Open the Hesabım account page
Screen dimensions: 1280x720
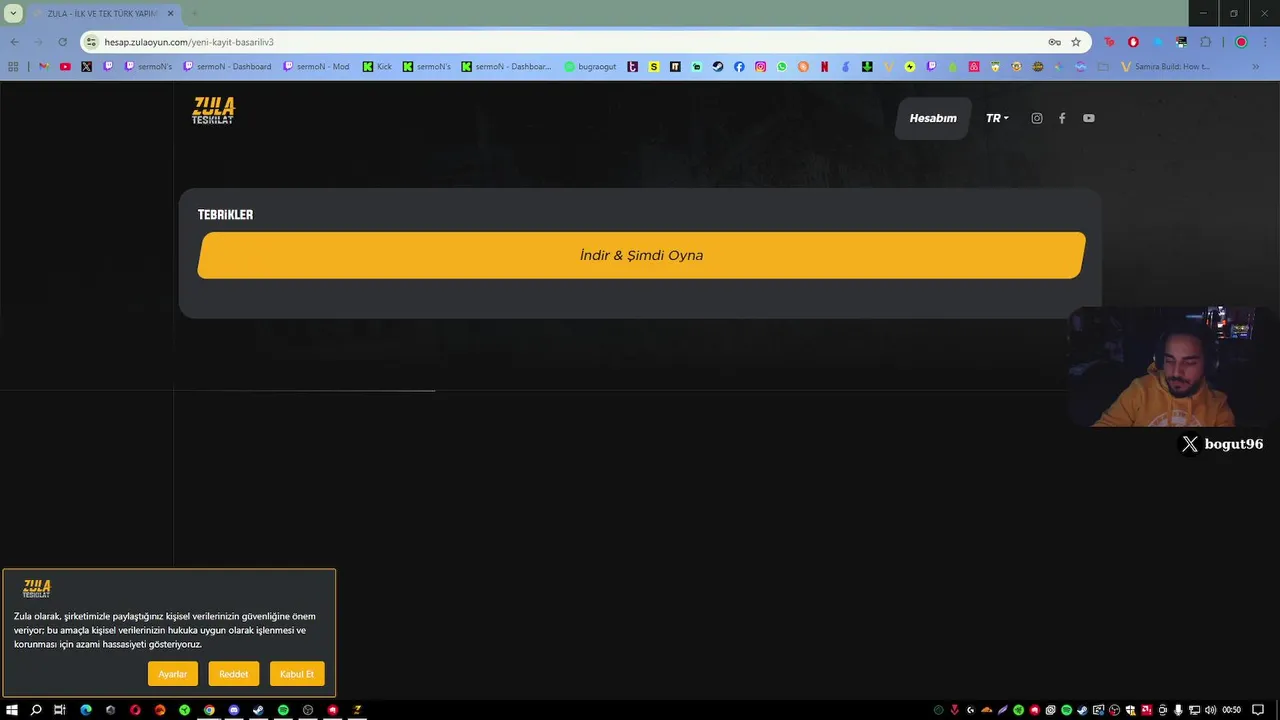coord(933,118)
